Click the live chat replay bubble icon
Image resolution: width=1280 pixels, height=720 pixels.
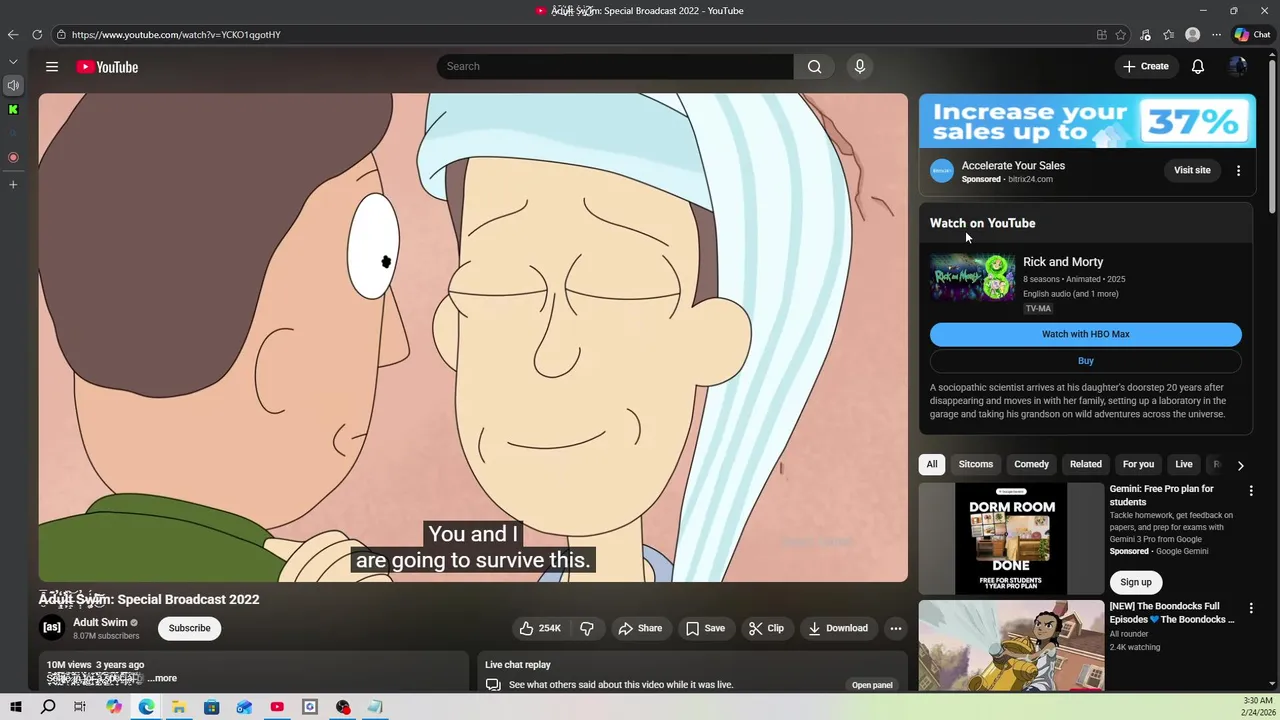(x=493, y=685)
